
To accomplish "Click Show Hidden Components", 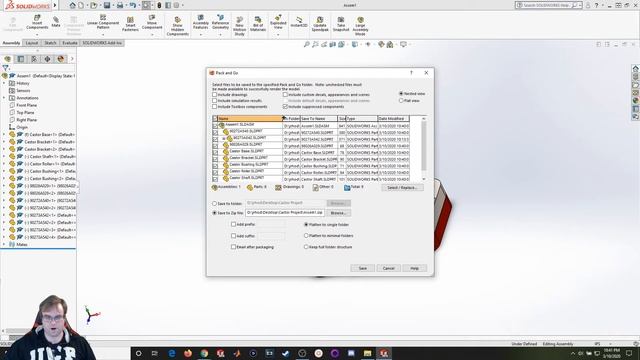I will tap(178, 26).
